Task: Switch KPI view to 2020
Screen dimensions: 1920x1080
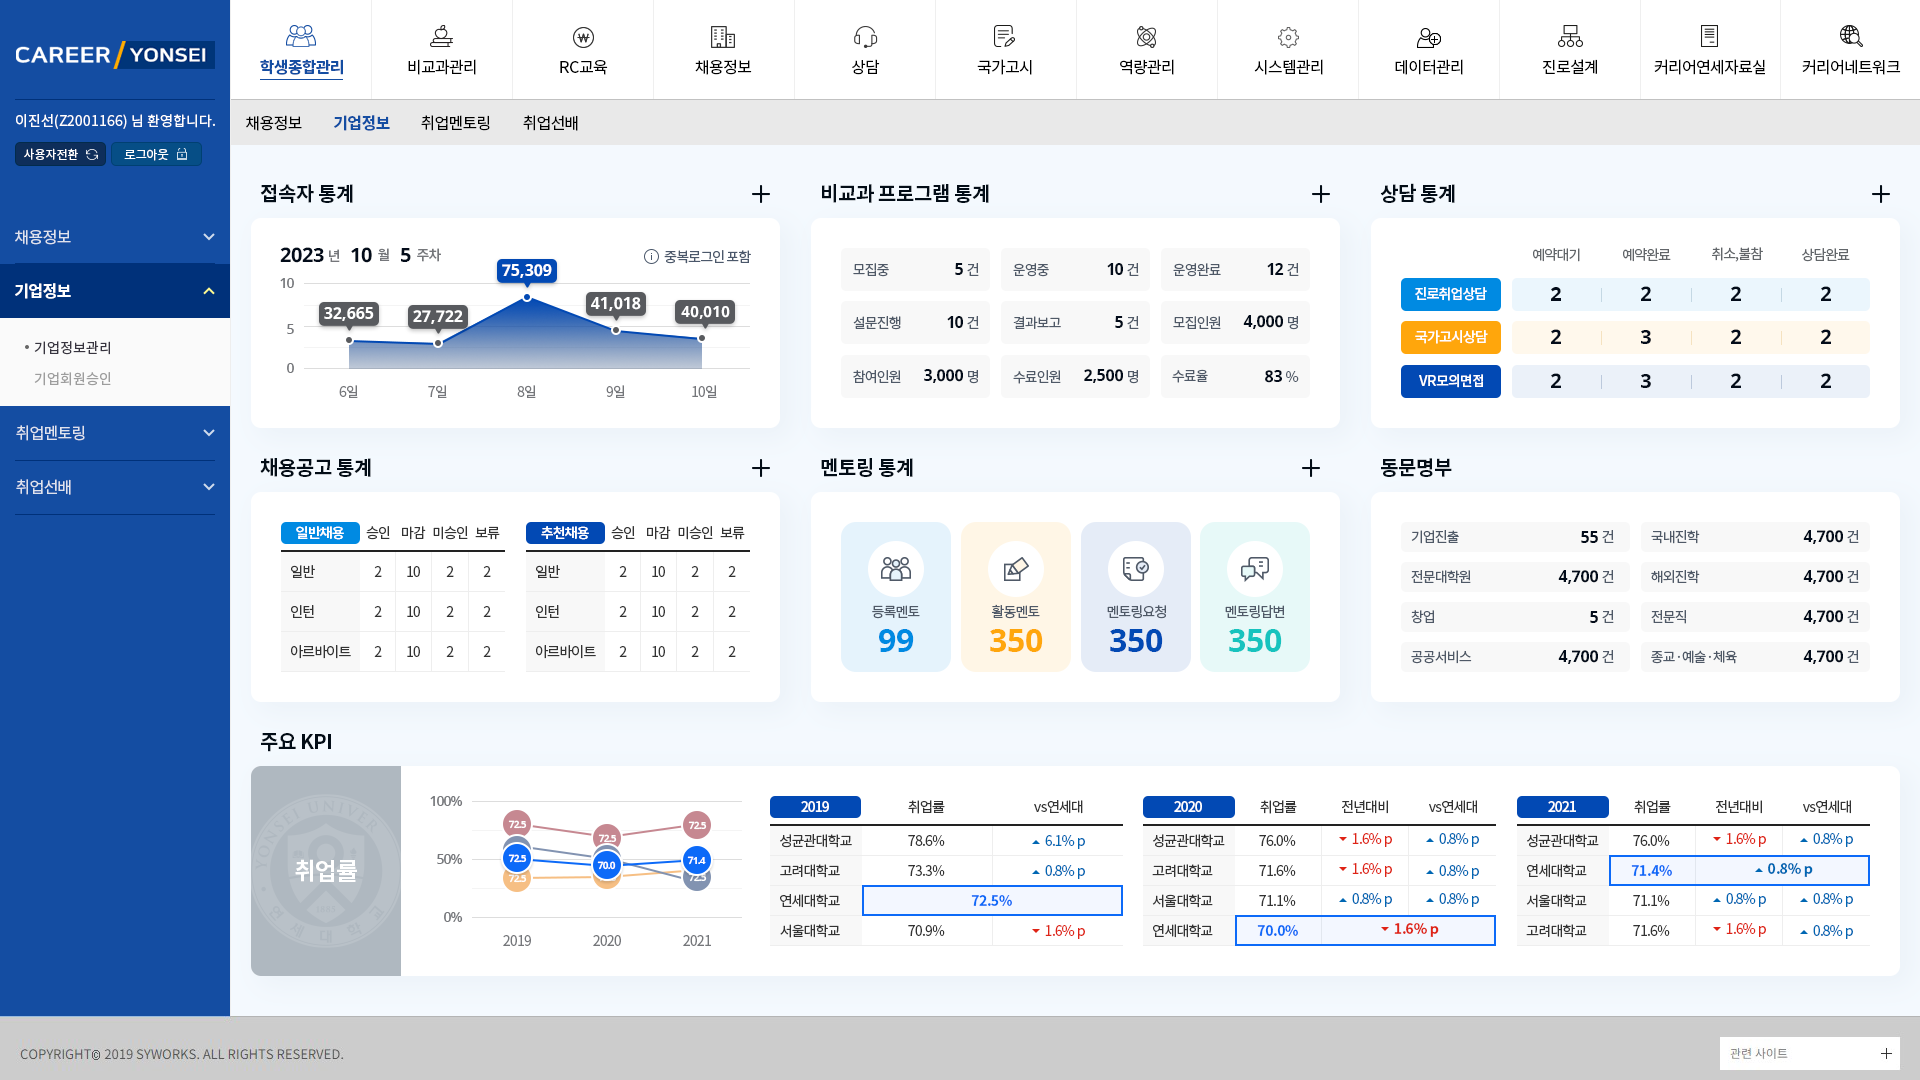Action: [x=1188, y=807]
